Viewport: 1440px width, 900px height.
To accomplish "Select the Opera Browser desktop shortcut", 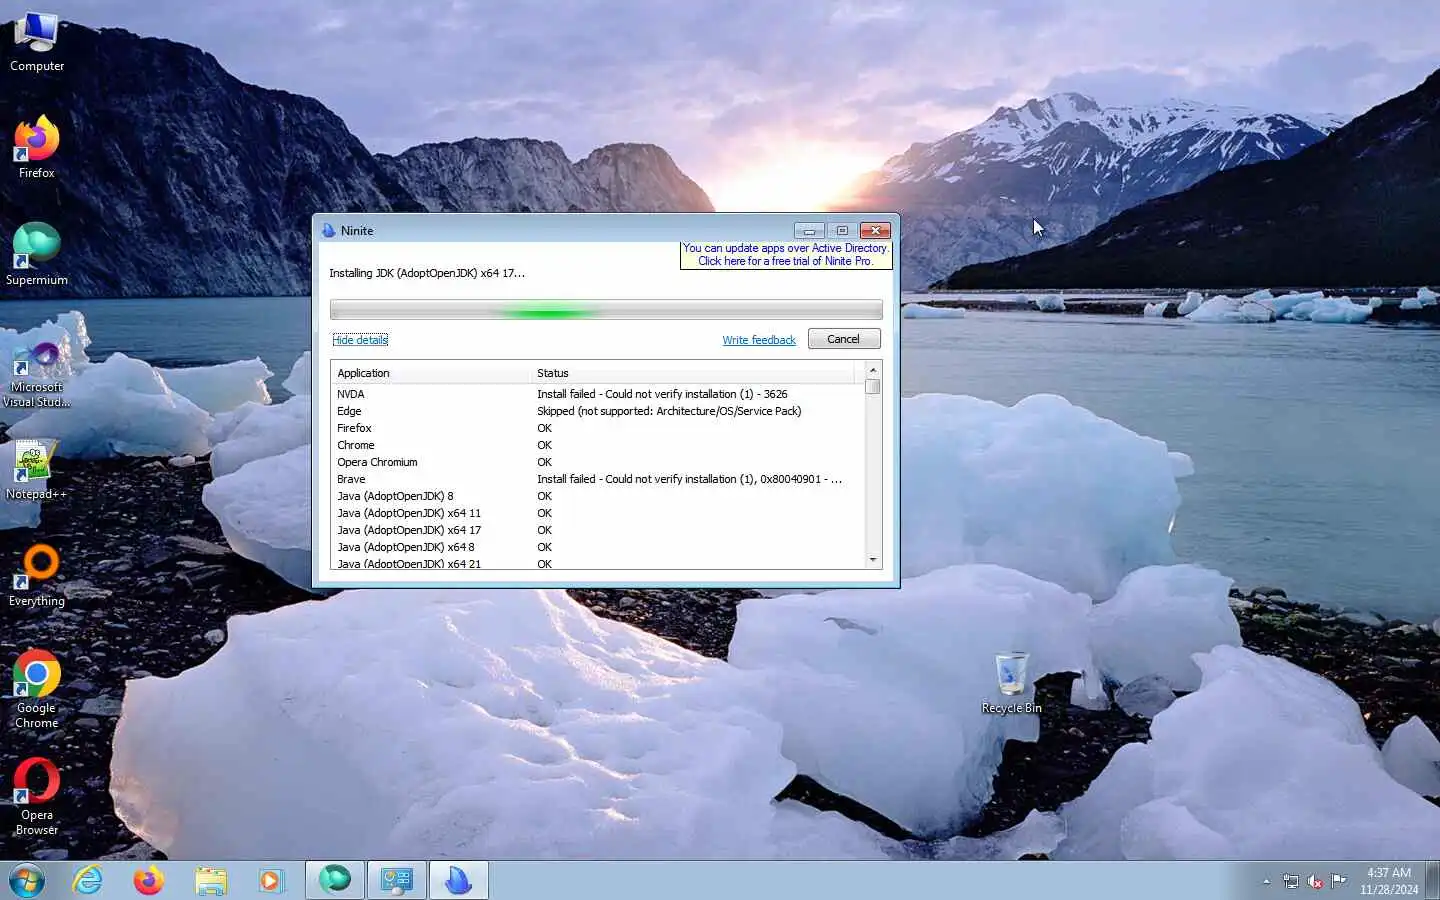I will click(x=37, y=797).
